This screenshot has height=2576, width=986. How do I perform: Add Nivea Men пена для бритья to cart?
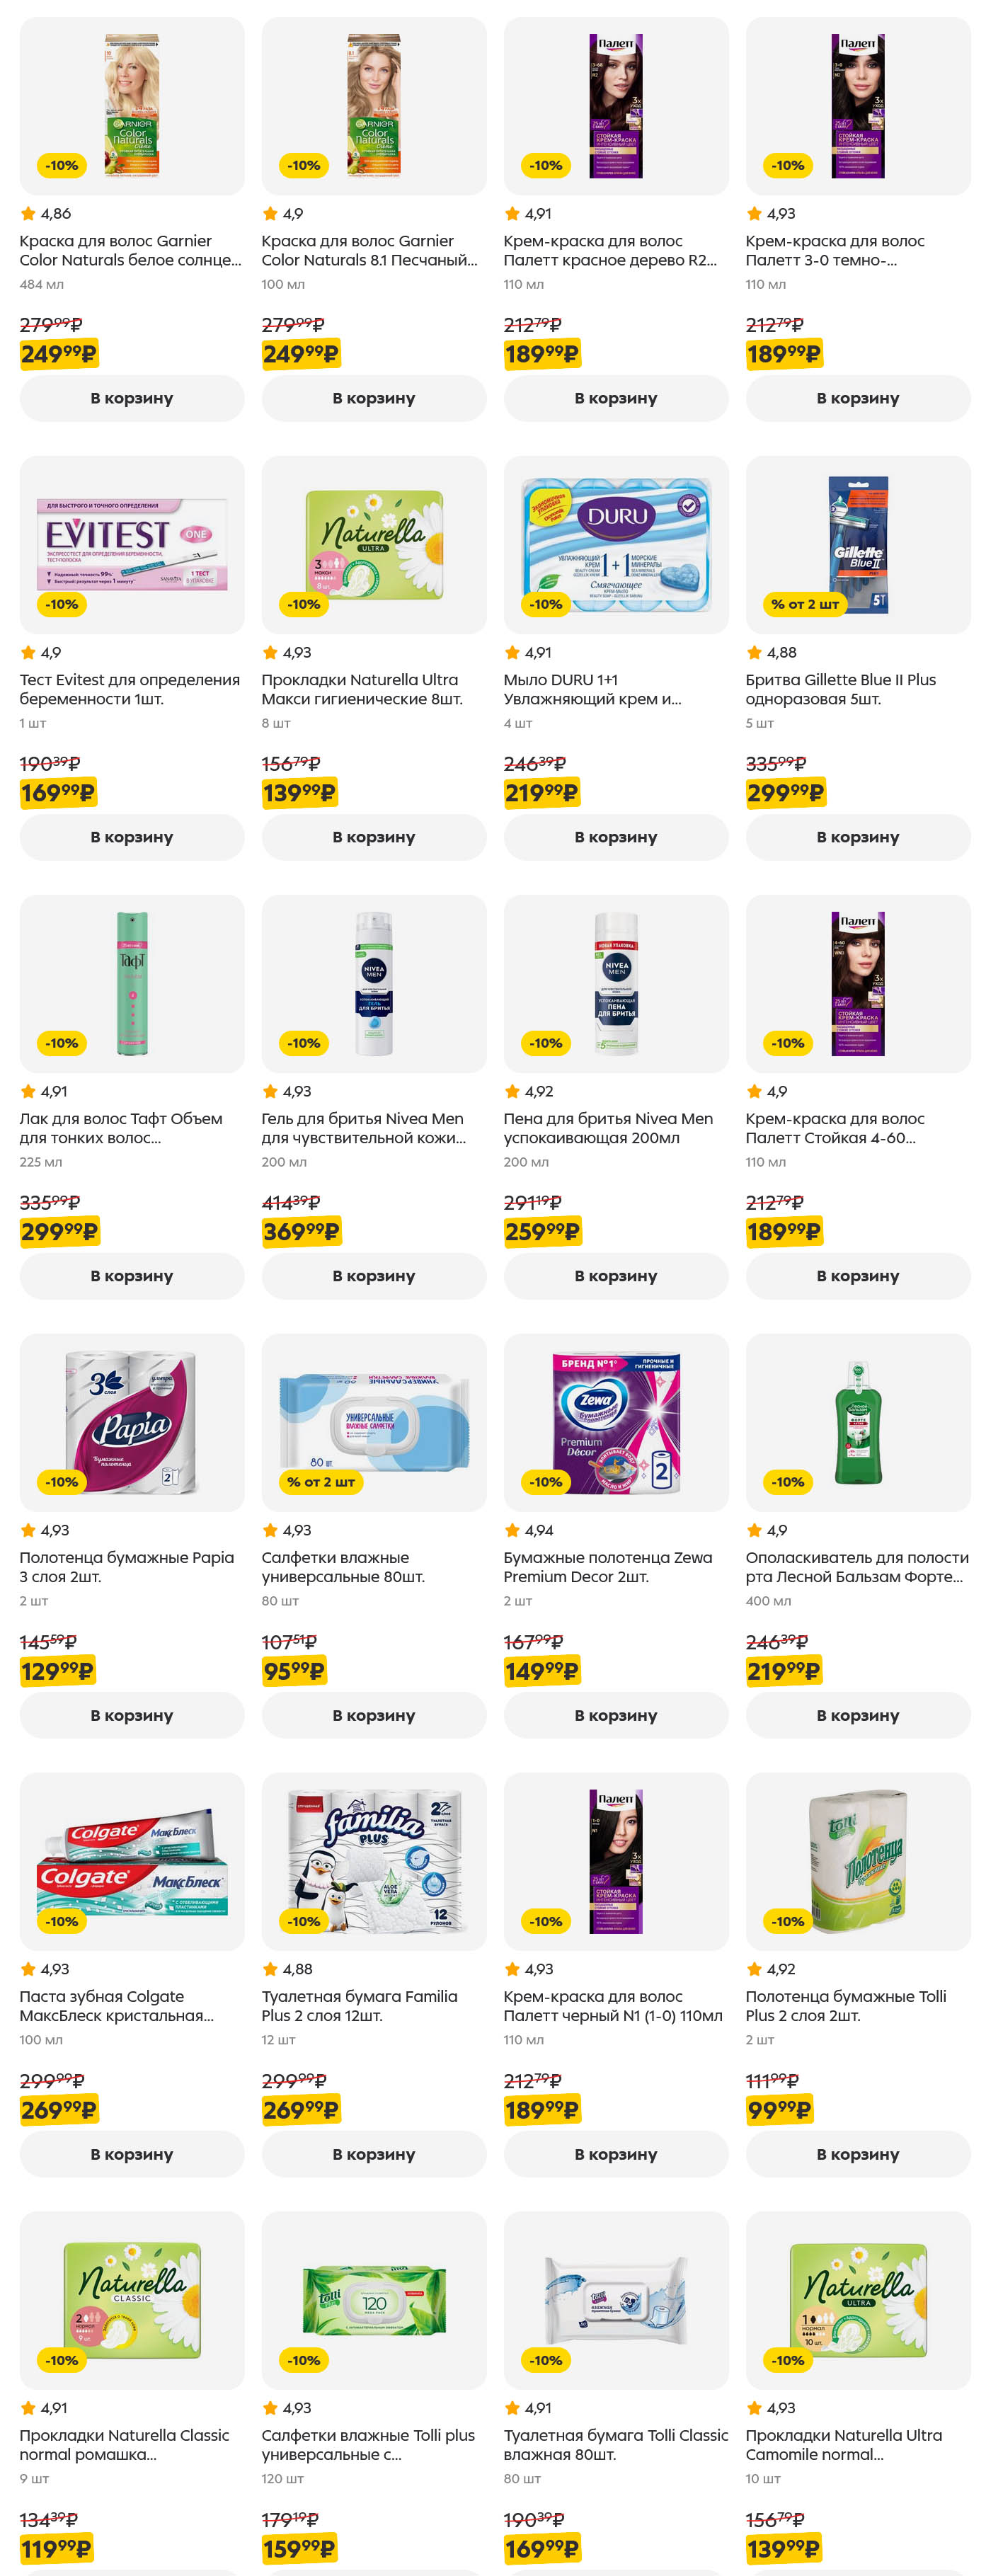[615, 1276]
